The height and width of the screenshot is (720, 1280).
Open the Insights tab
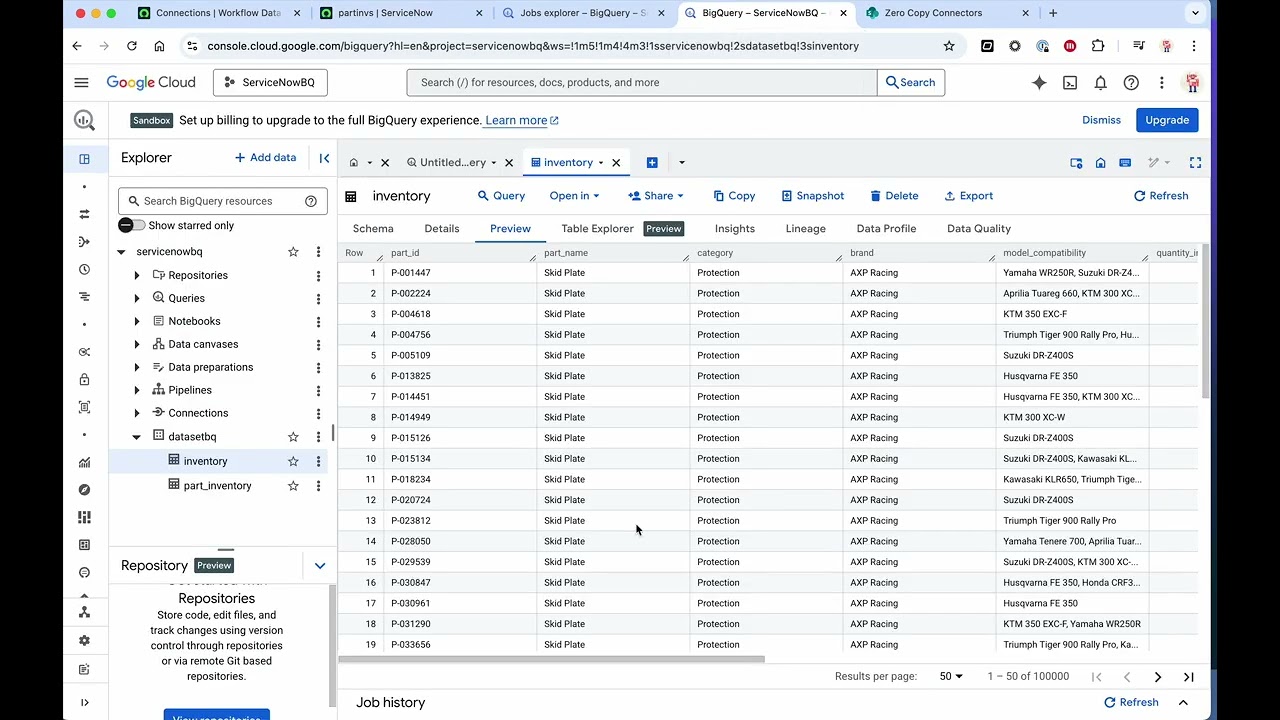click(735, 229)
